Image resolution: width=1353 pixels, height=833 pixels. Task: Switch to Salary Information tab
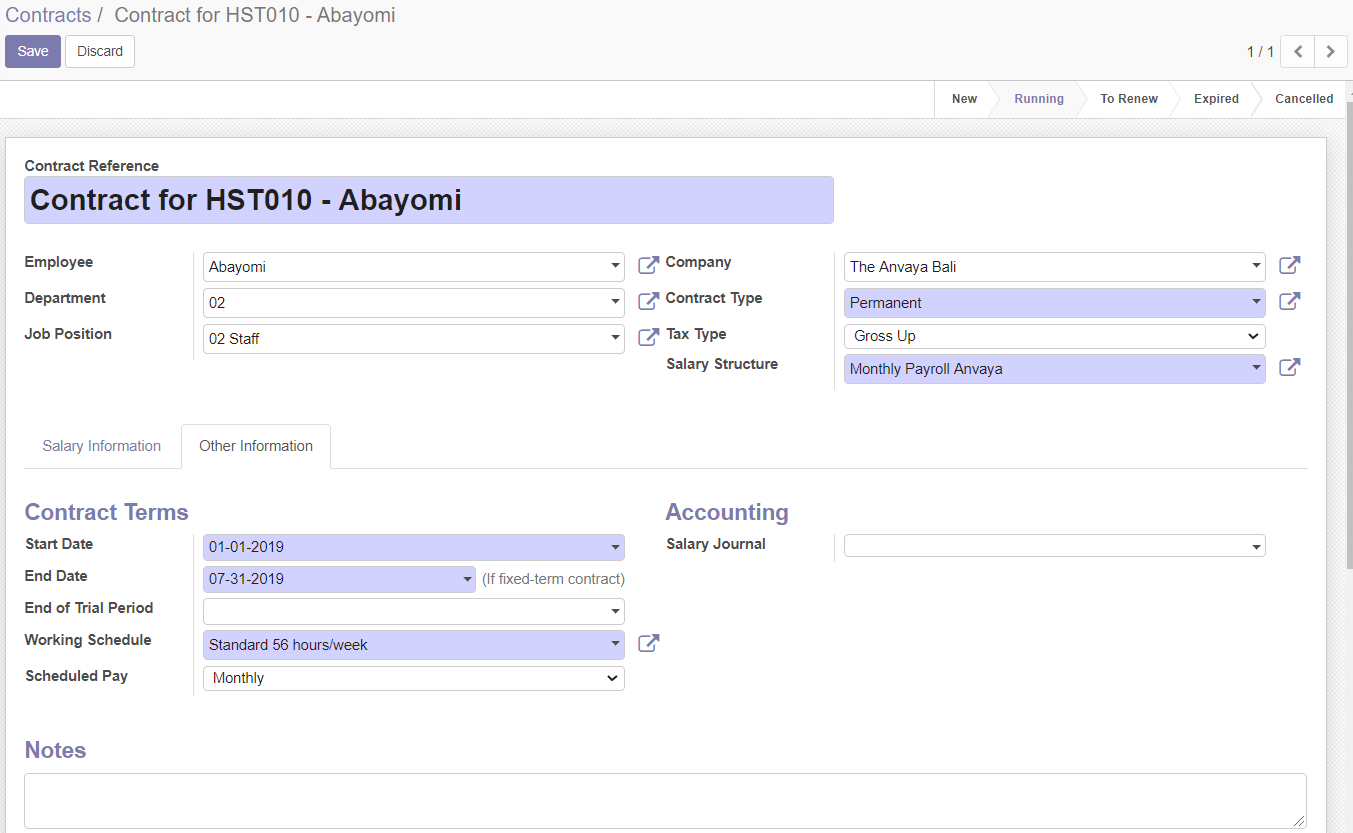click(x=102, y=446)
